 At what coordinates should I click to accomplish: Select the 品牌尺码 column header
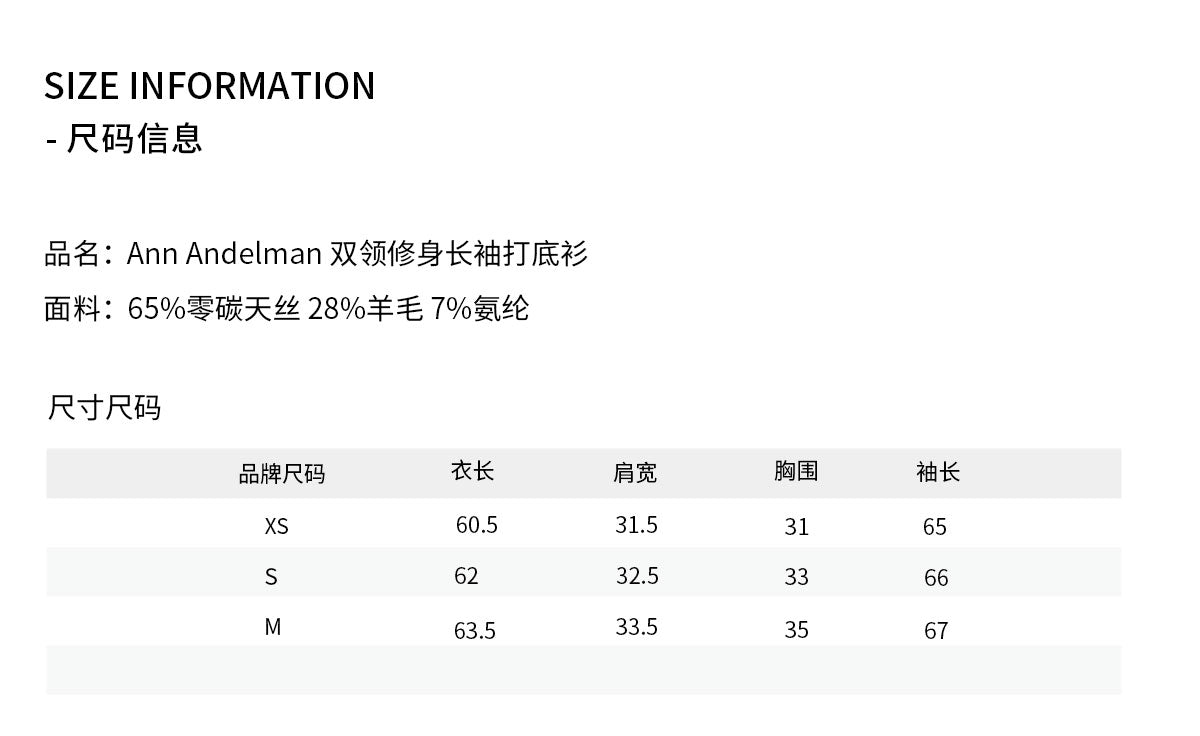click(281, 474)
